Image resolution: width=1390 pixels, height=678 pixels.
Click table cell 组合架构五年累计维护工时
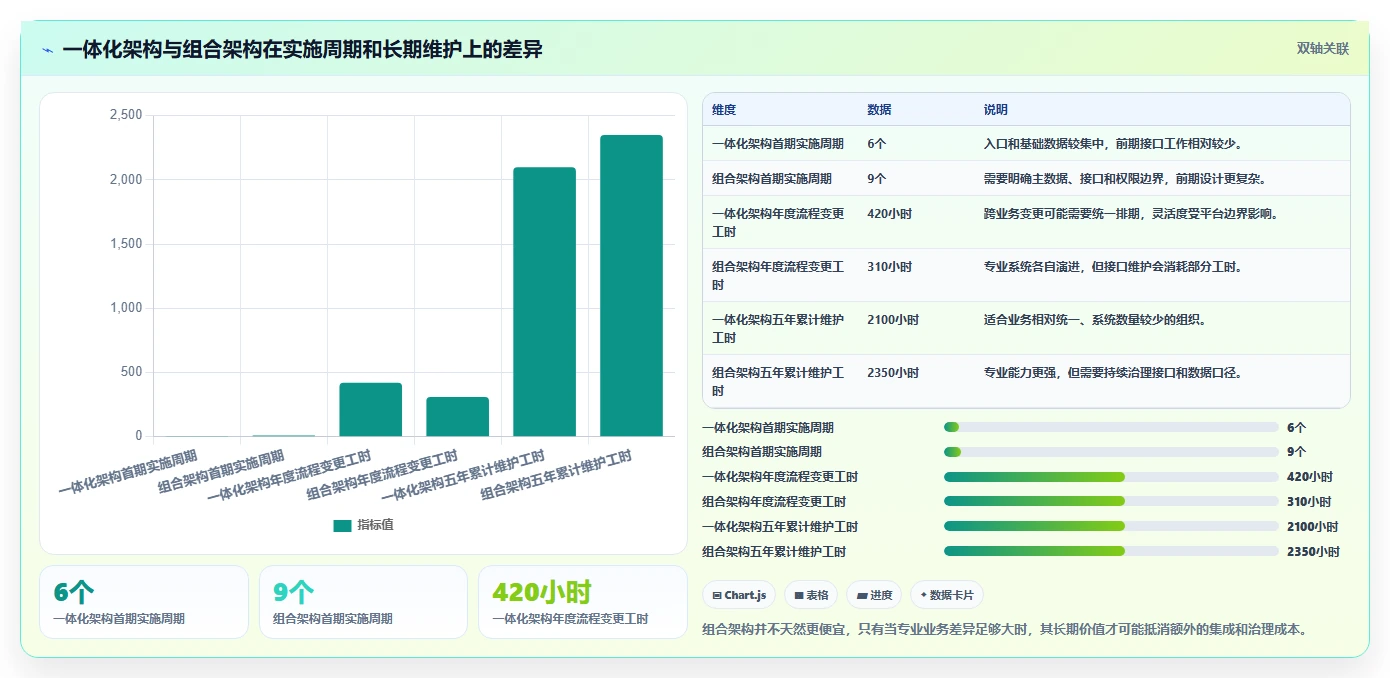(x=778, y=382)
